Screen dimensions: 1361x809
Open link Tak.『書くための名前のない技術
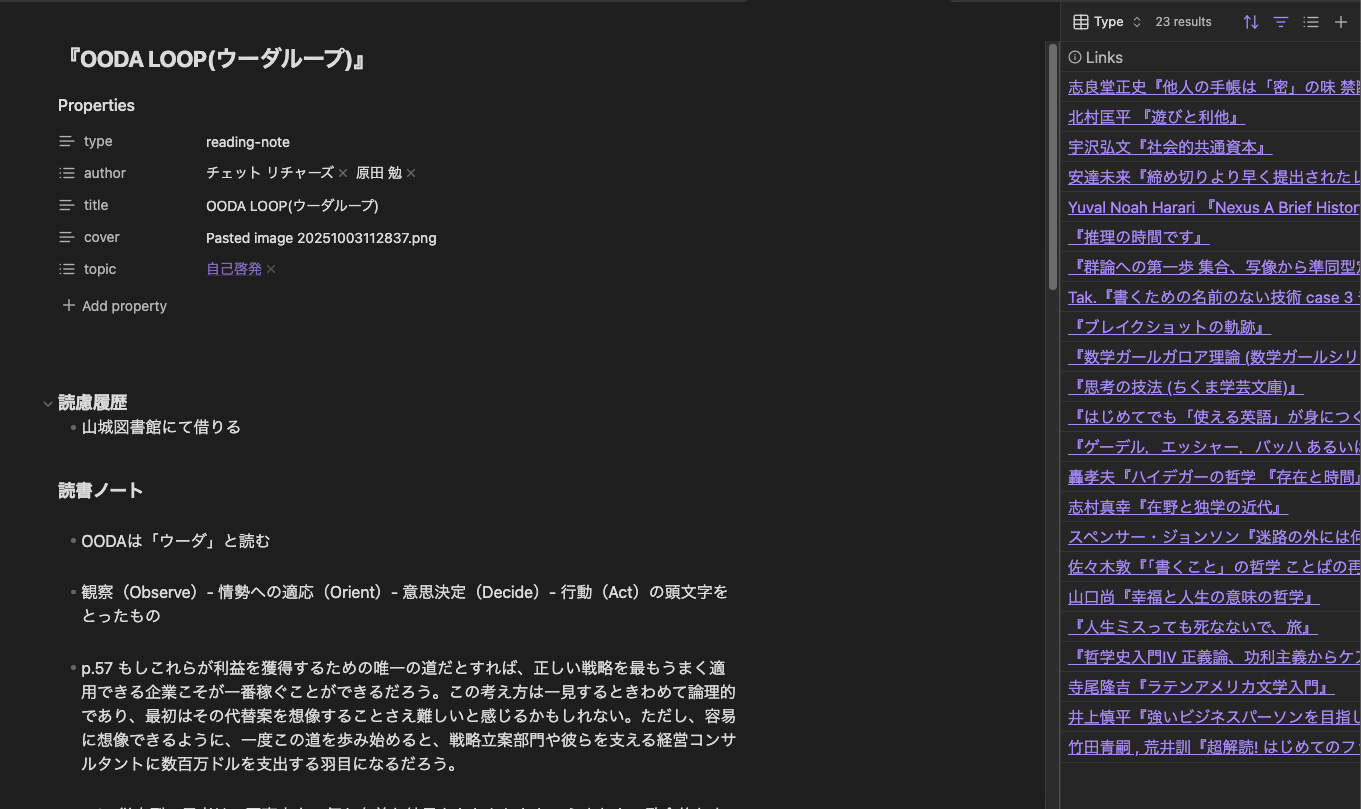pyautogui.click(x=1214, y=297)
